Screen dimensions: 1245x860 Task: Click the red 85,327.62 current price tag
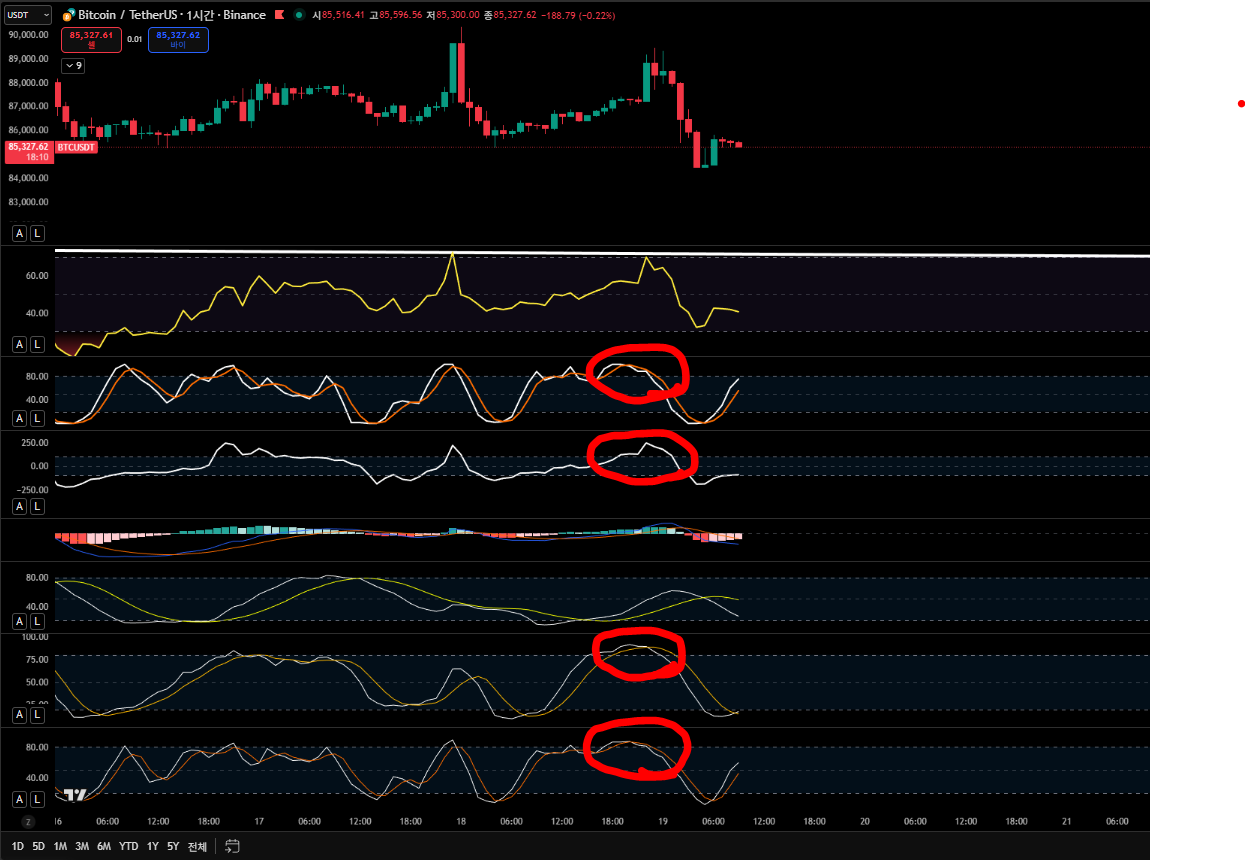(x=29, y=152)
